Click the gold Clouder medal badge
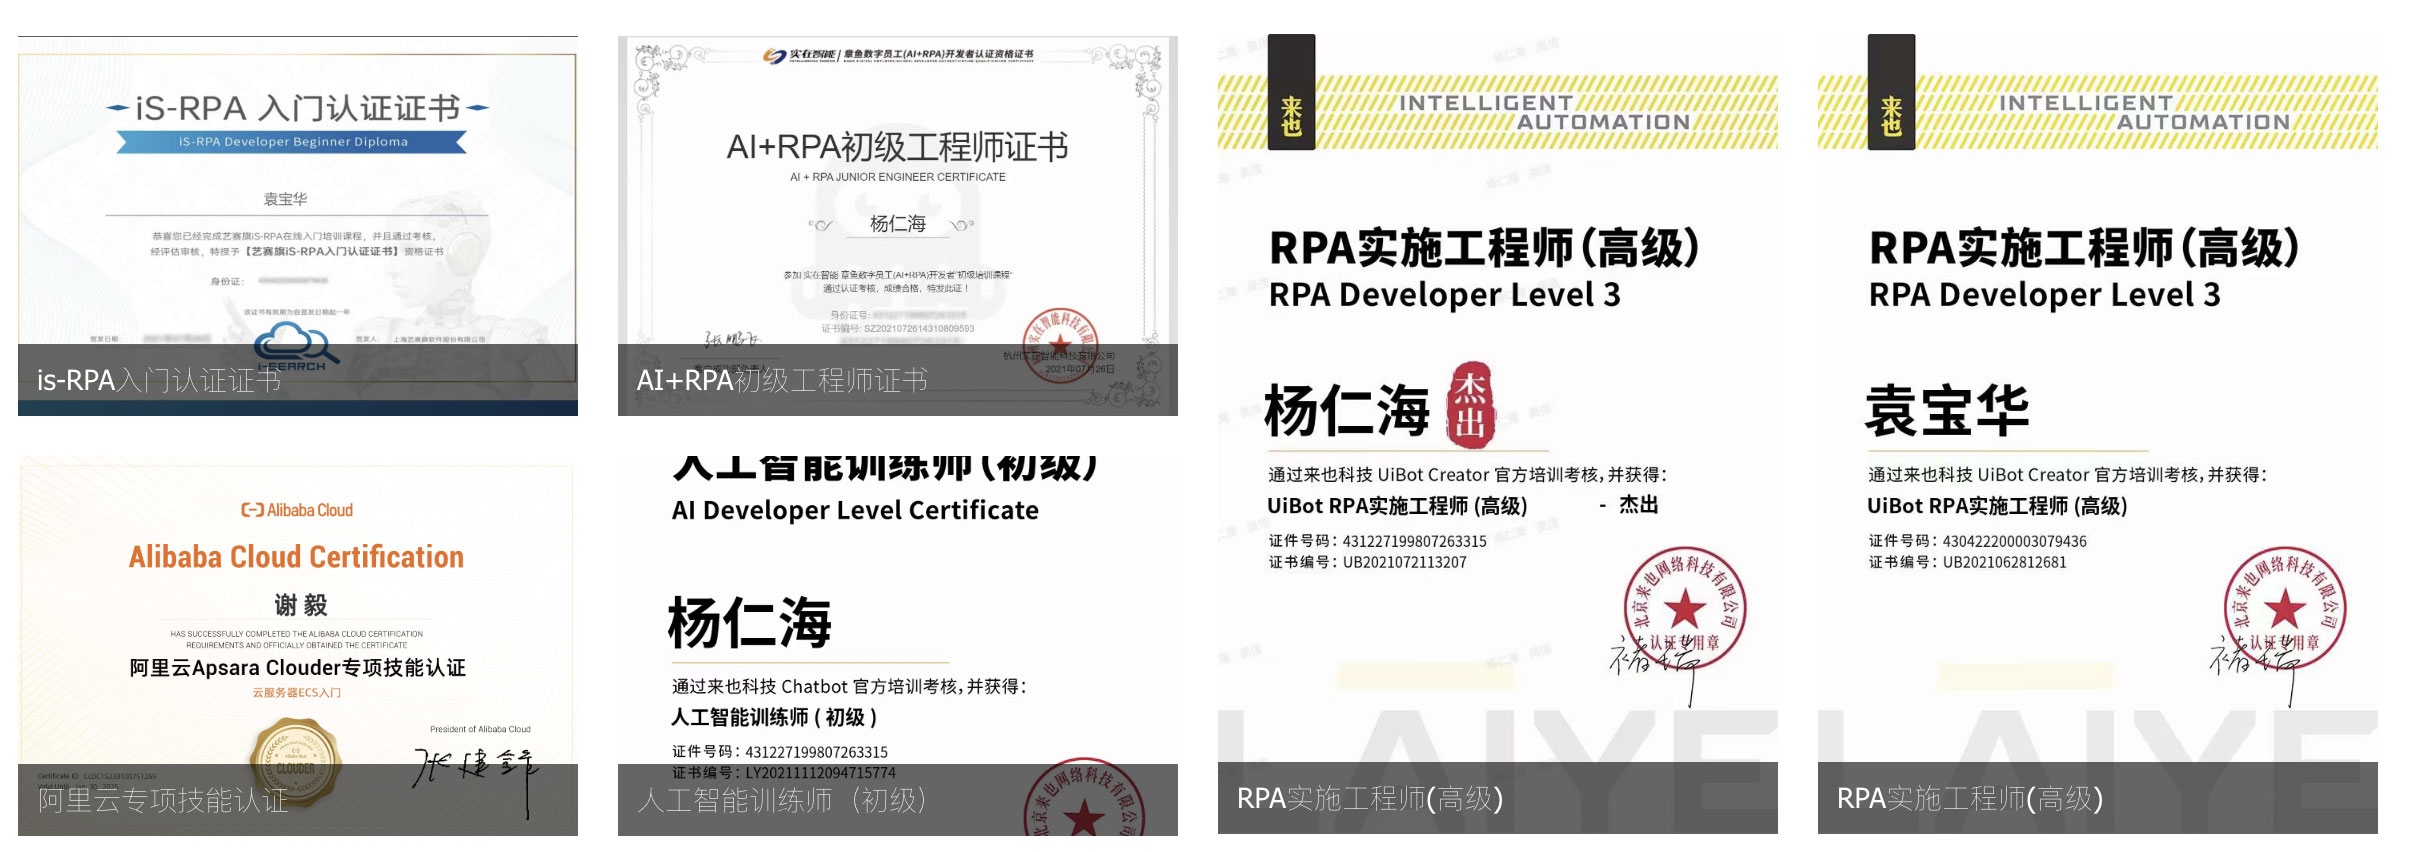The width and height of the screenshot is (2424, 852). pos(295,765)
